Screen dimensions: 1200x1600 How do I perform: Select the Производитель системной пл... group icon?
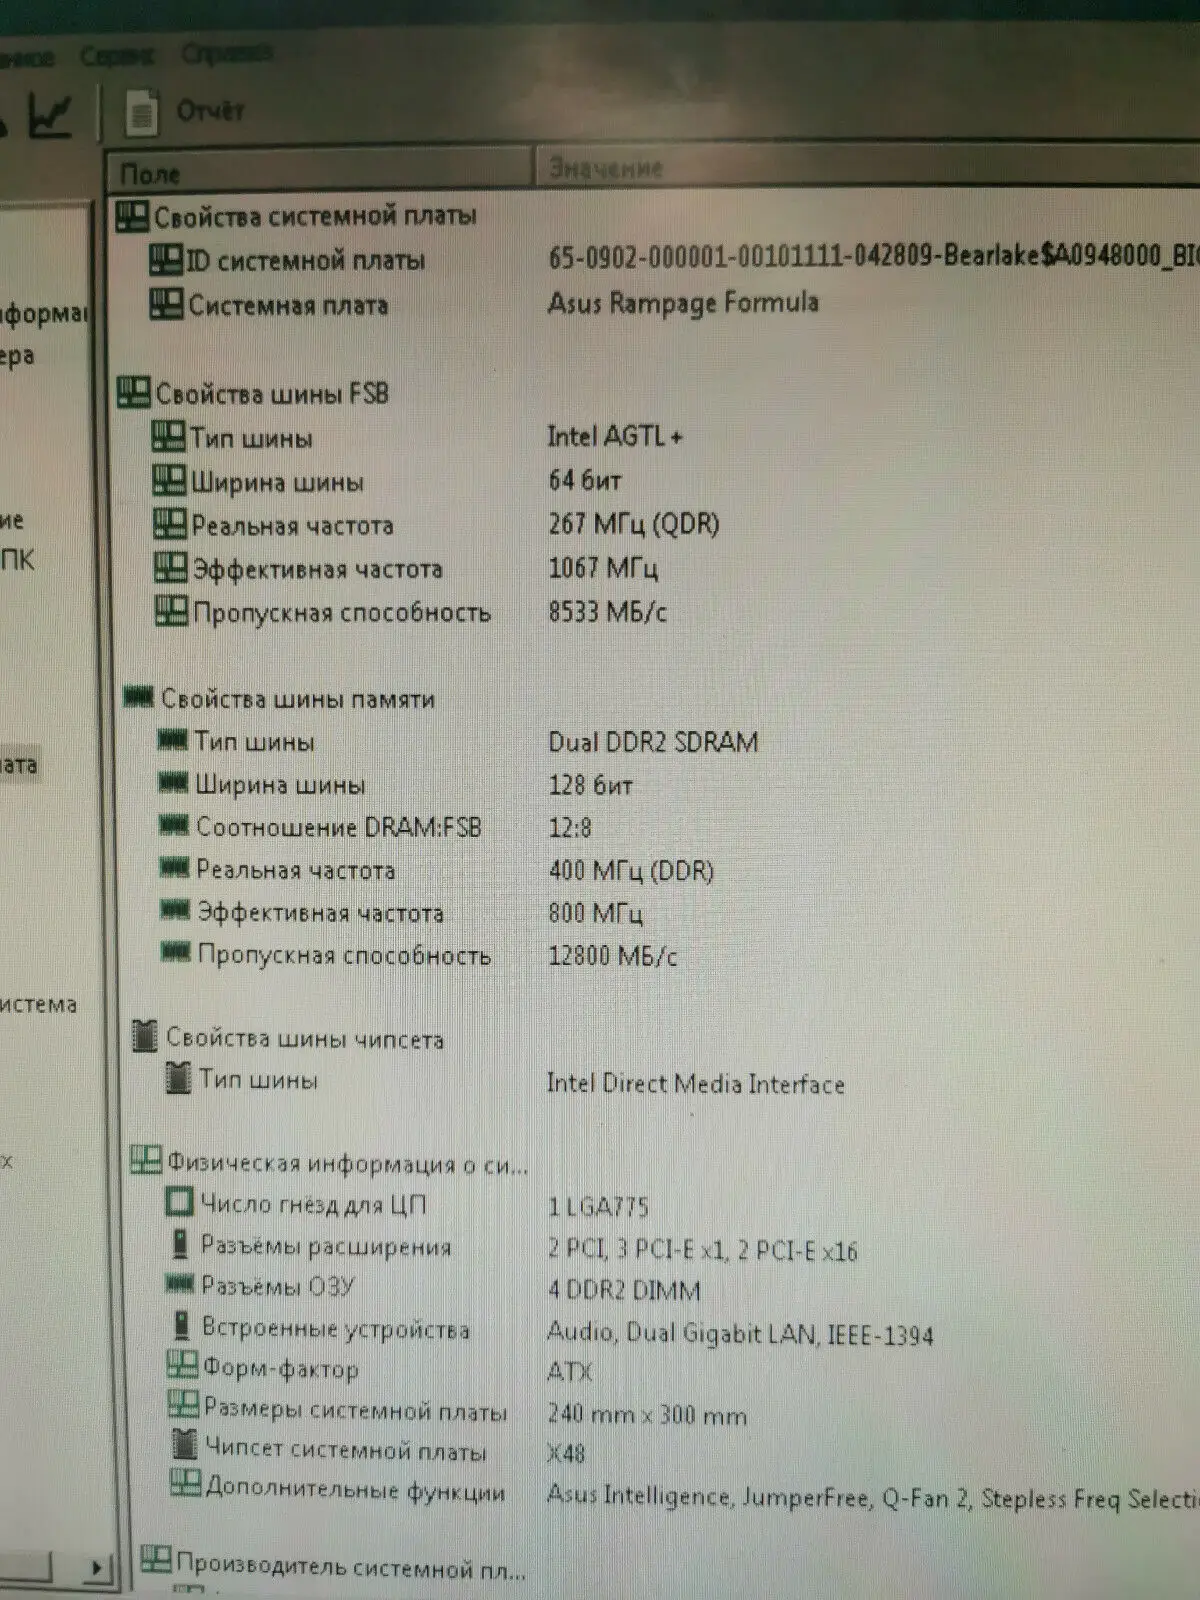(156, 1560)
